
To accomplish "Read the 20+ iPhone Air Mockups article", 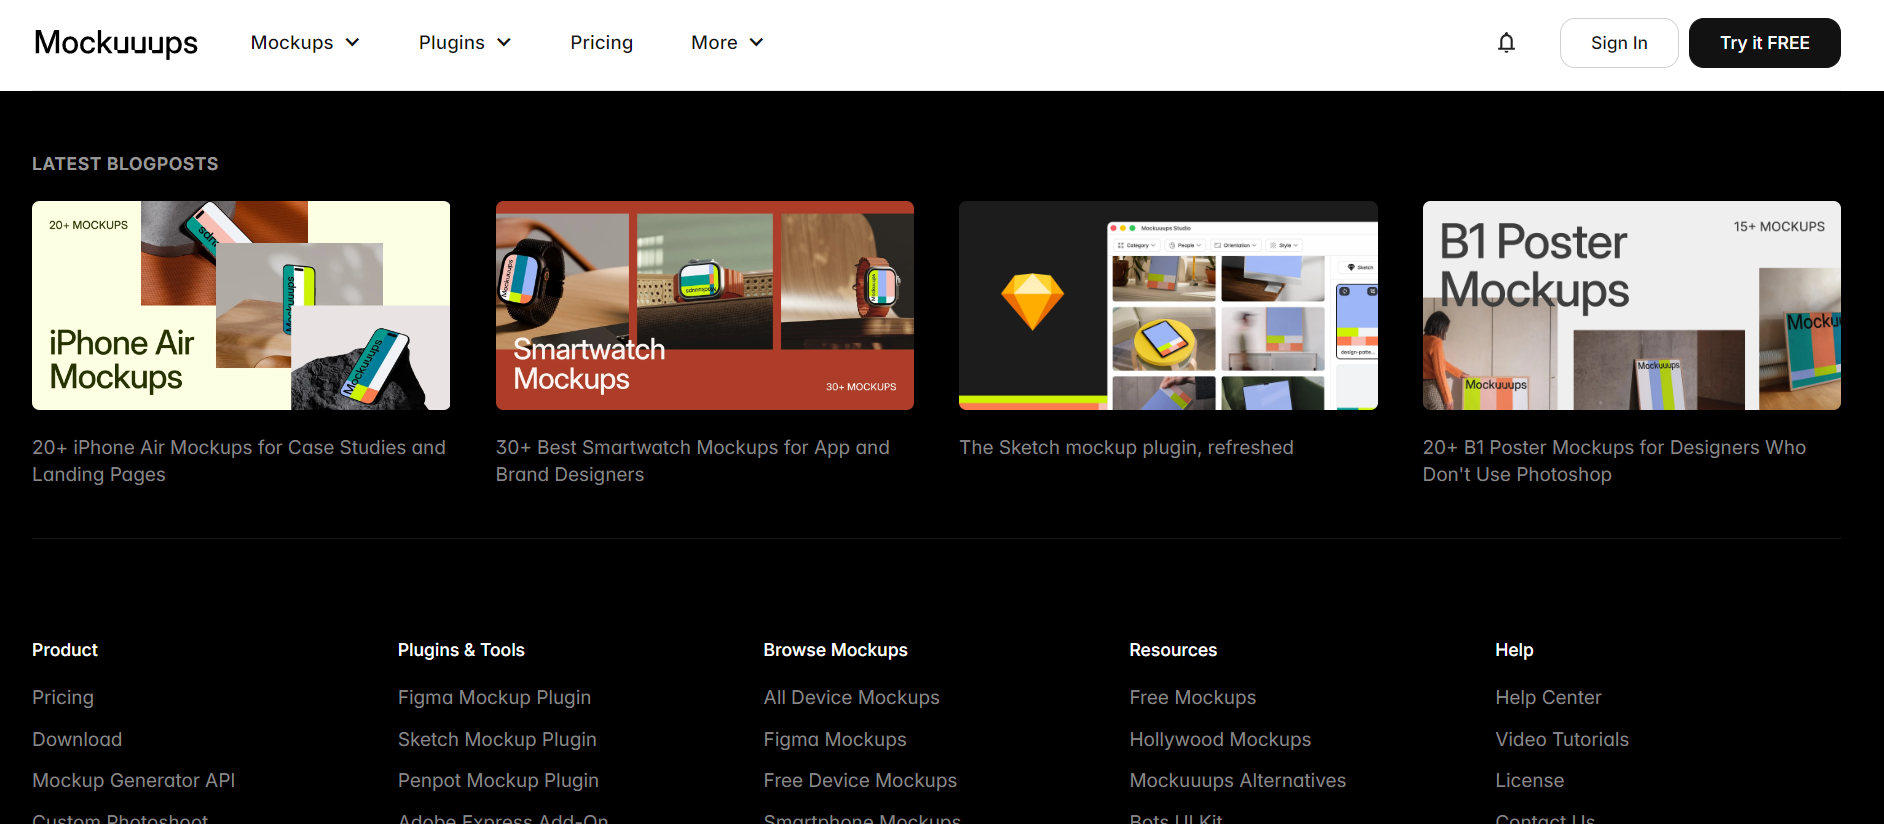I will 239,461.
